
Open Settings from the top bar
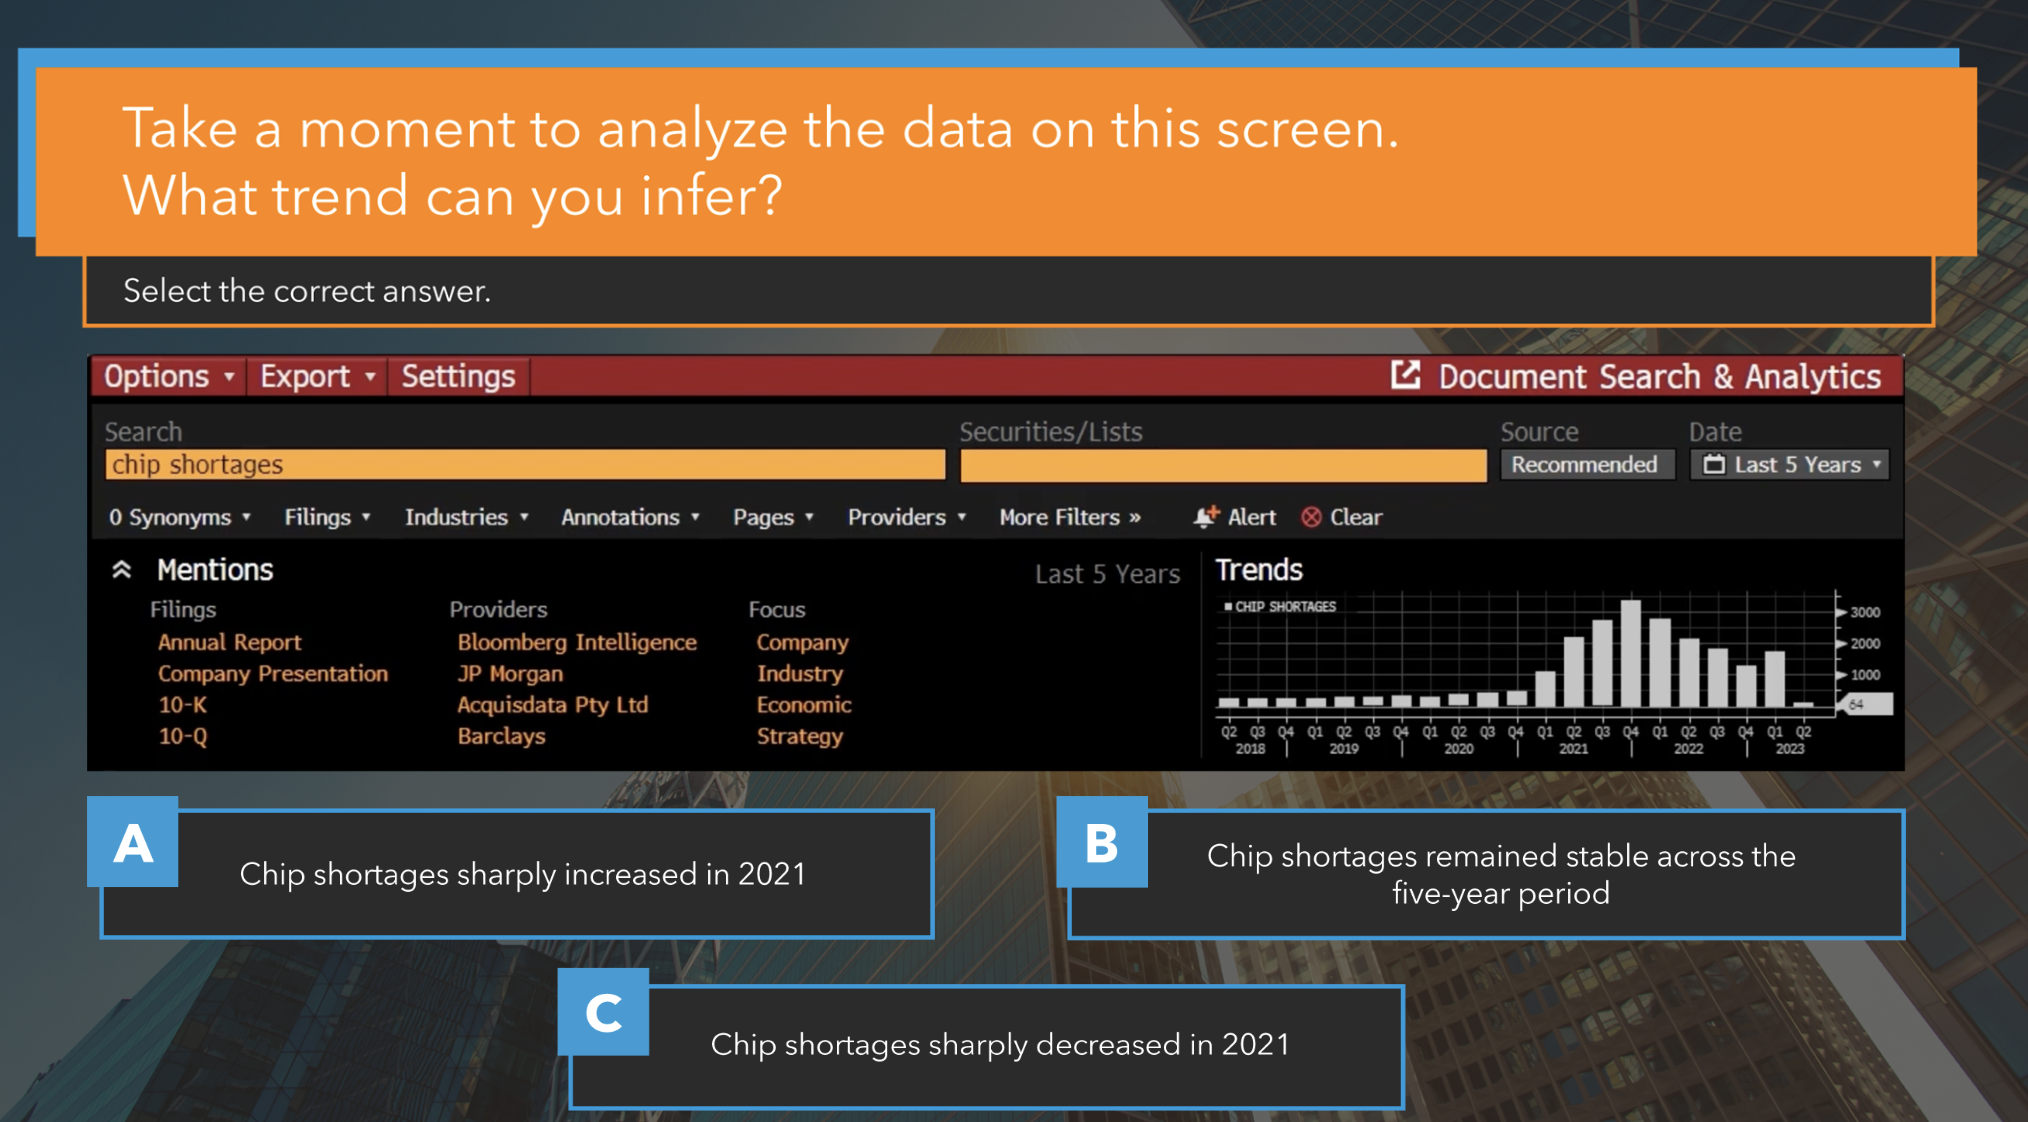[x=457, y=376]
